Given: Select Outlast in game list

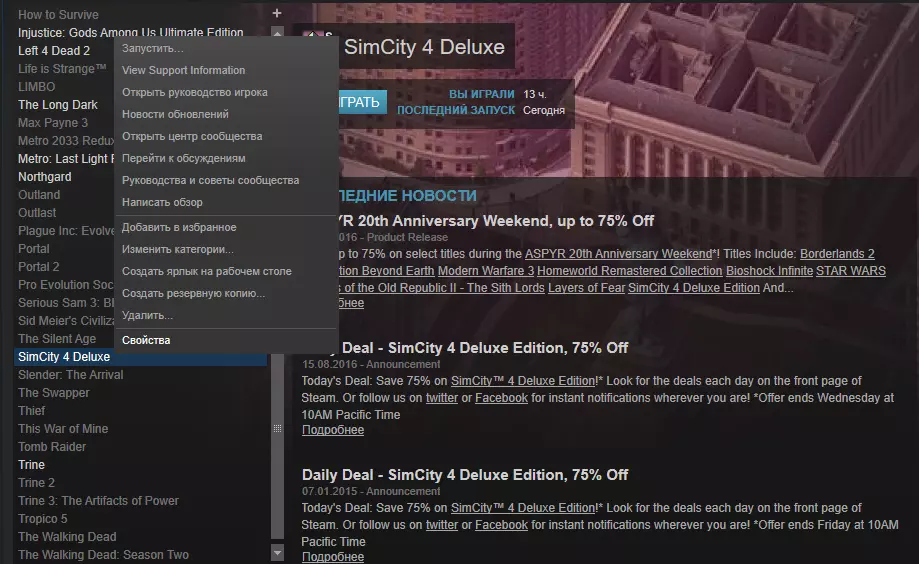Looking at the screenshot, I should coord(37,213).
